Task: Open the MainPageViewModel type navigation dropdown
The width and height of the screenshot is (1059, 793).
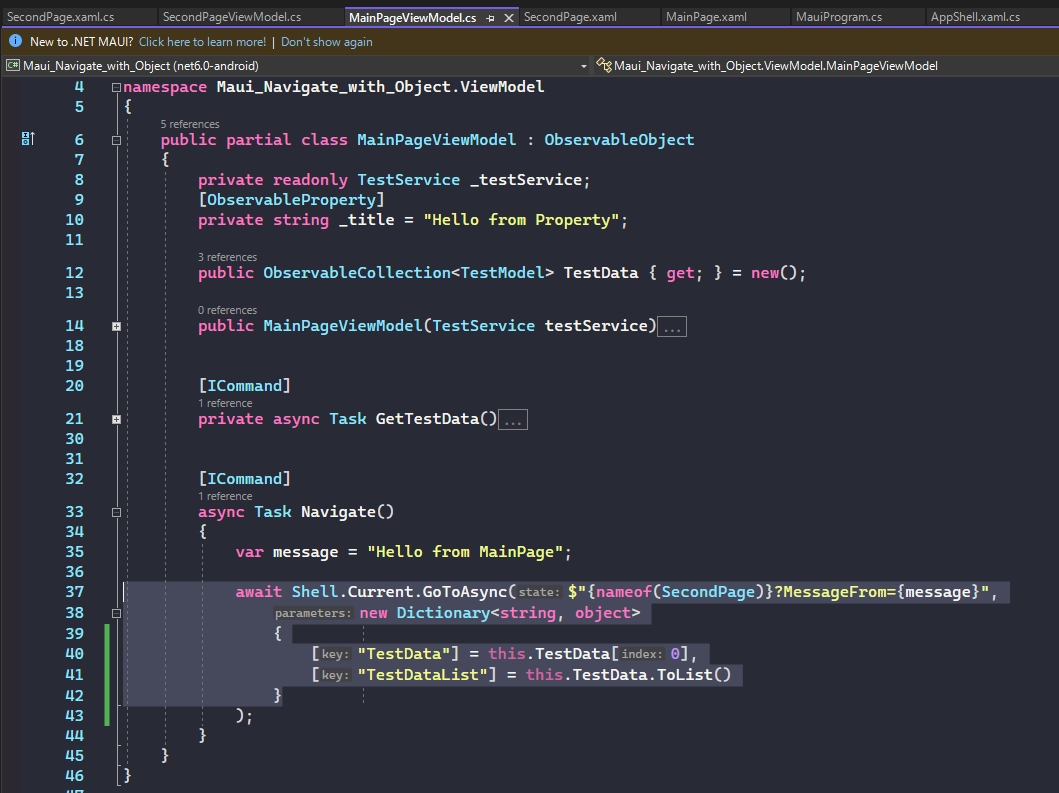Action: (825, 66)
